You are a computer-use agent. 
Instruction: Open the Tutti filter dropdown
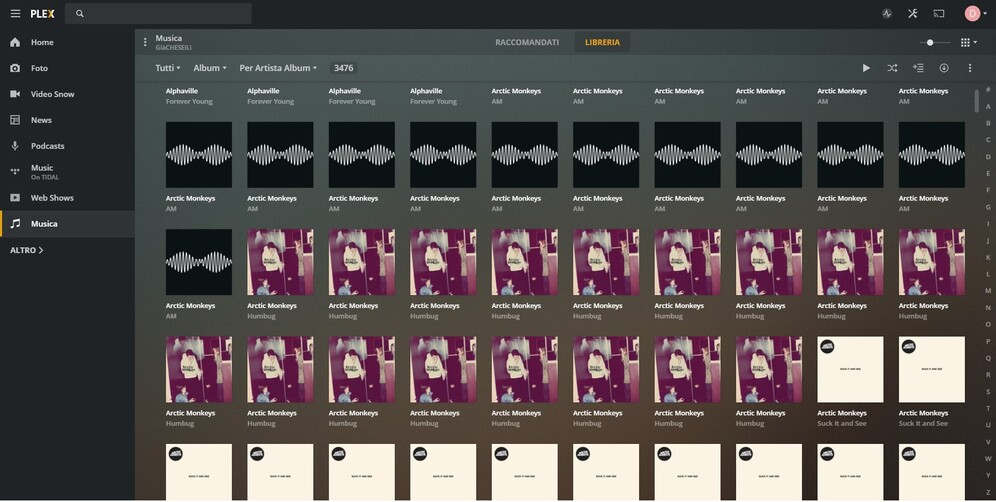(x=168, y=68)
